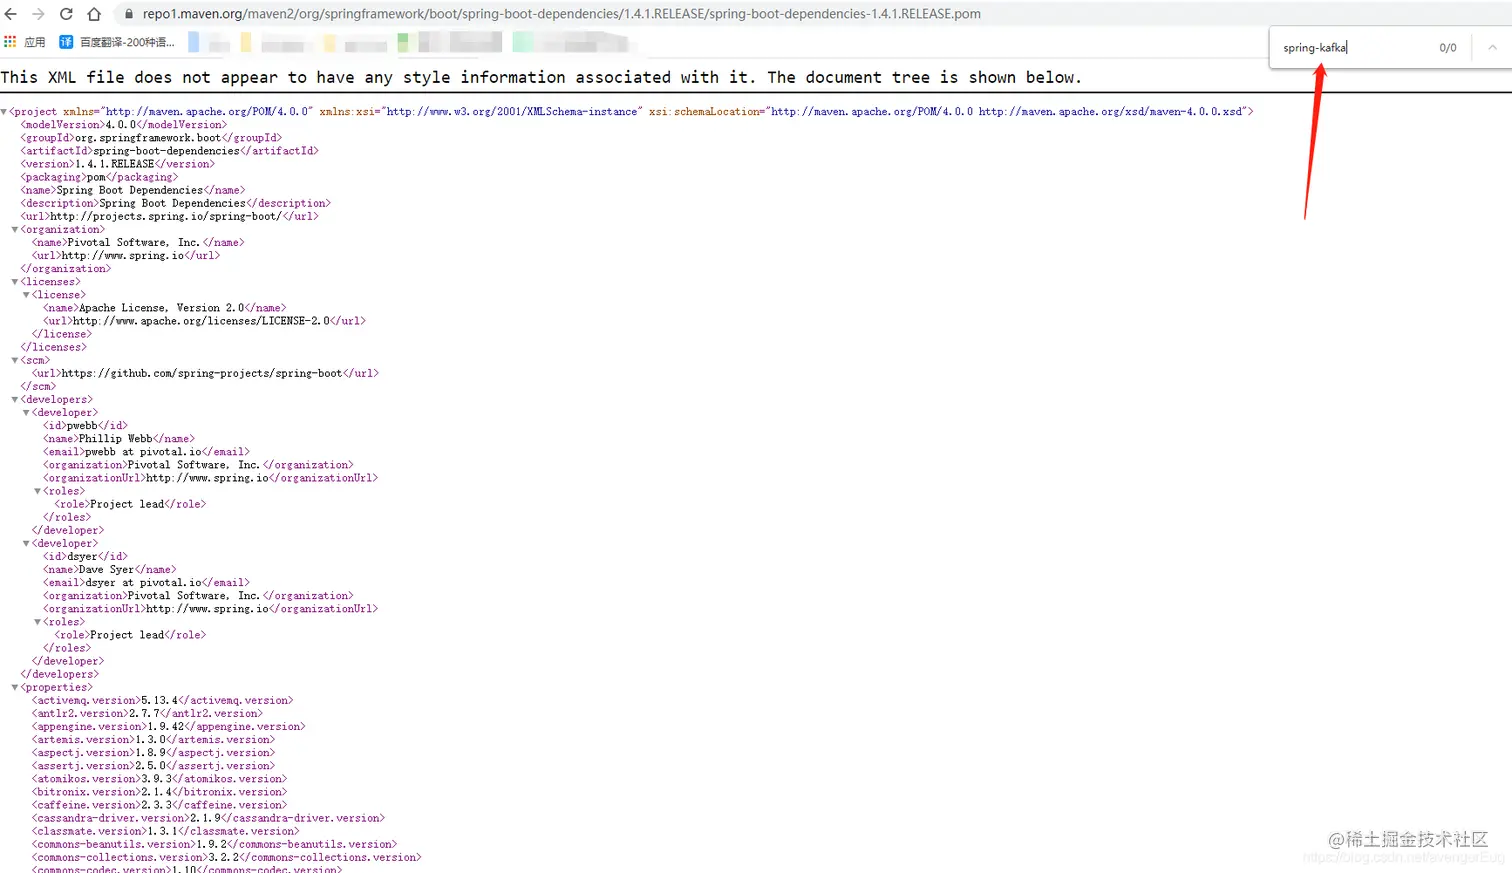Click the projects.spring.io/spring-boot url line
Screen dimensions: 1512x873
pyautogui.click(x=170, y=216)
